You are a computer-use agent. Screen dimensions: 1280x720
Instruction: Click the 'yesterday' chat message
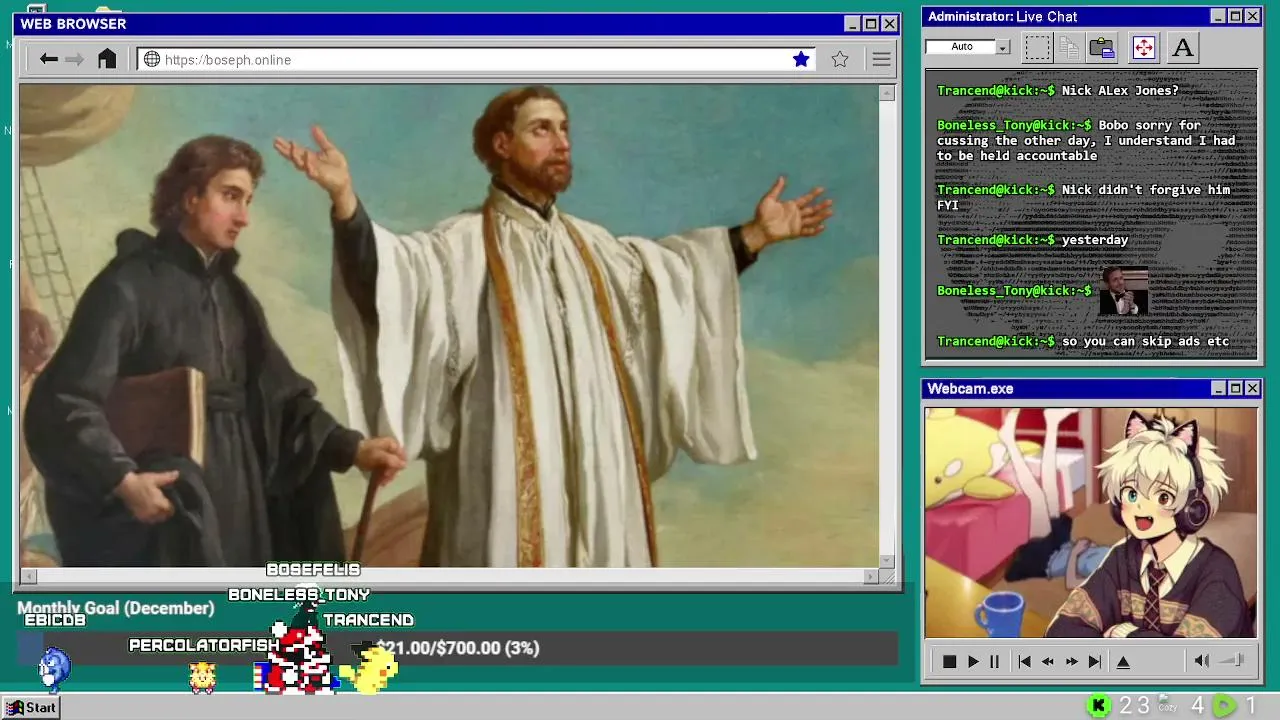pos(1095,240)
